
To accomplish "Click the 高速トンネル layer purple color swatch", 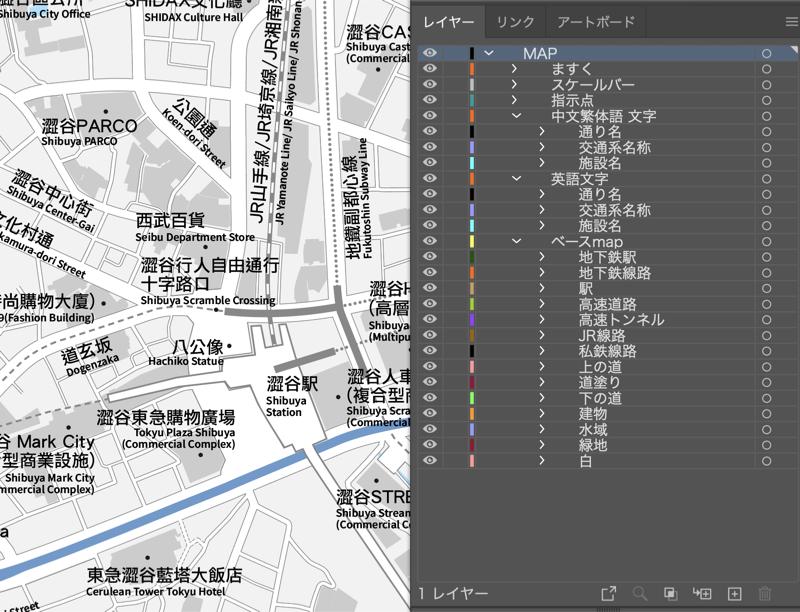I will [472, 320].
